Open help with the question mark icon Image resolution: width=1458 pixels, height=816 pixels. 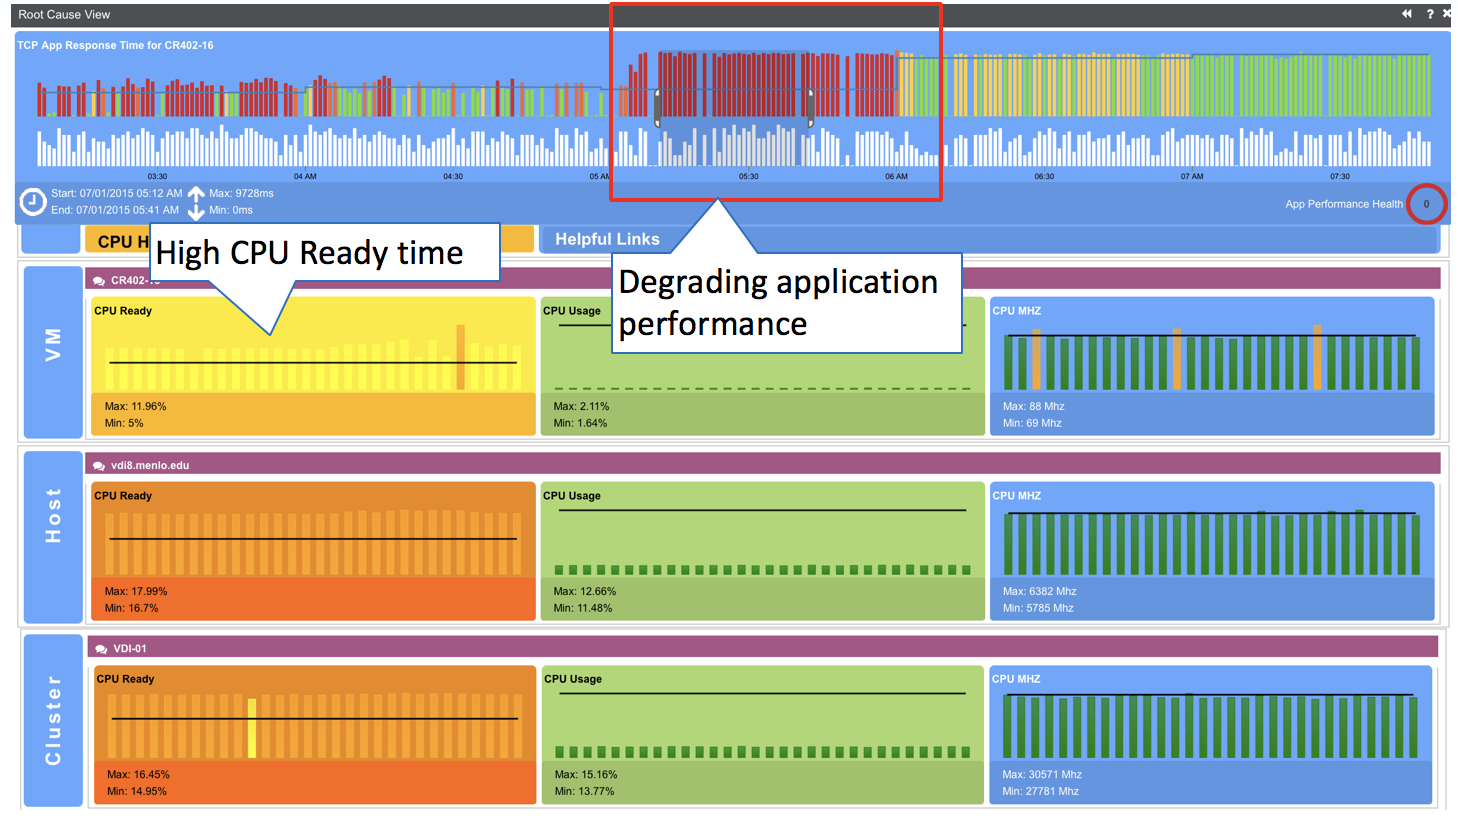1430,14
